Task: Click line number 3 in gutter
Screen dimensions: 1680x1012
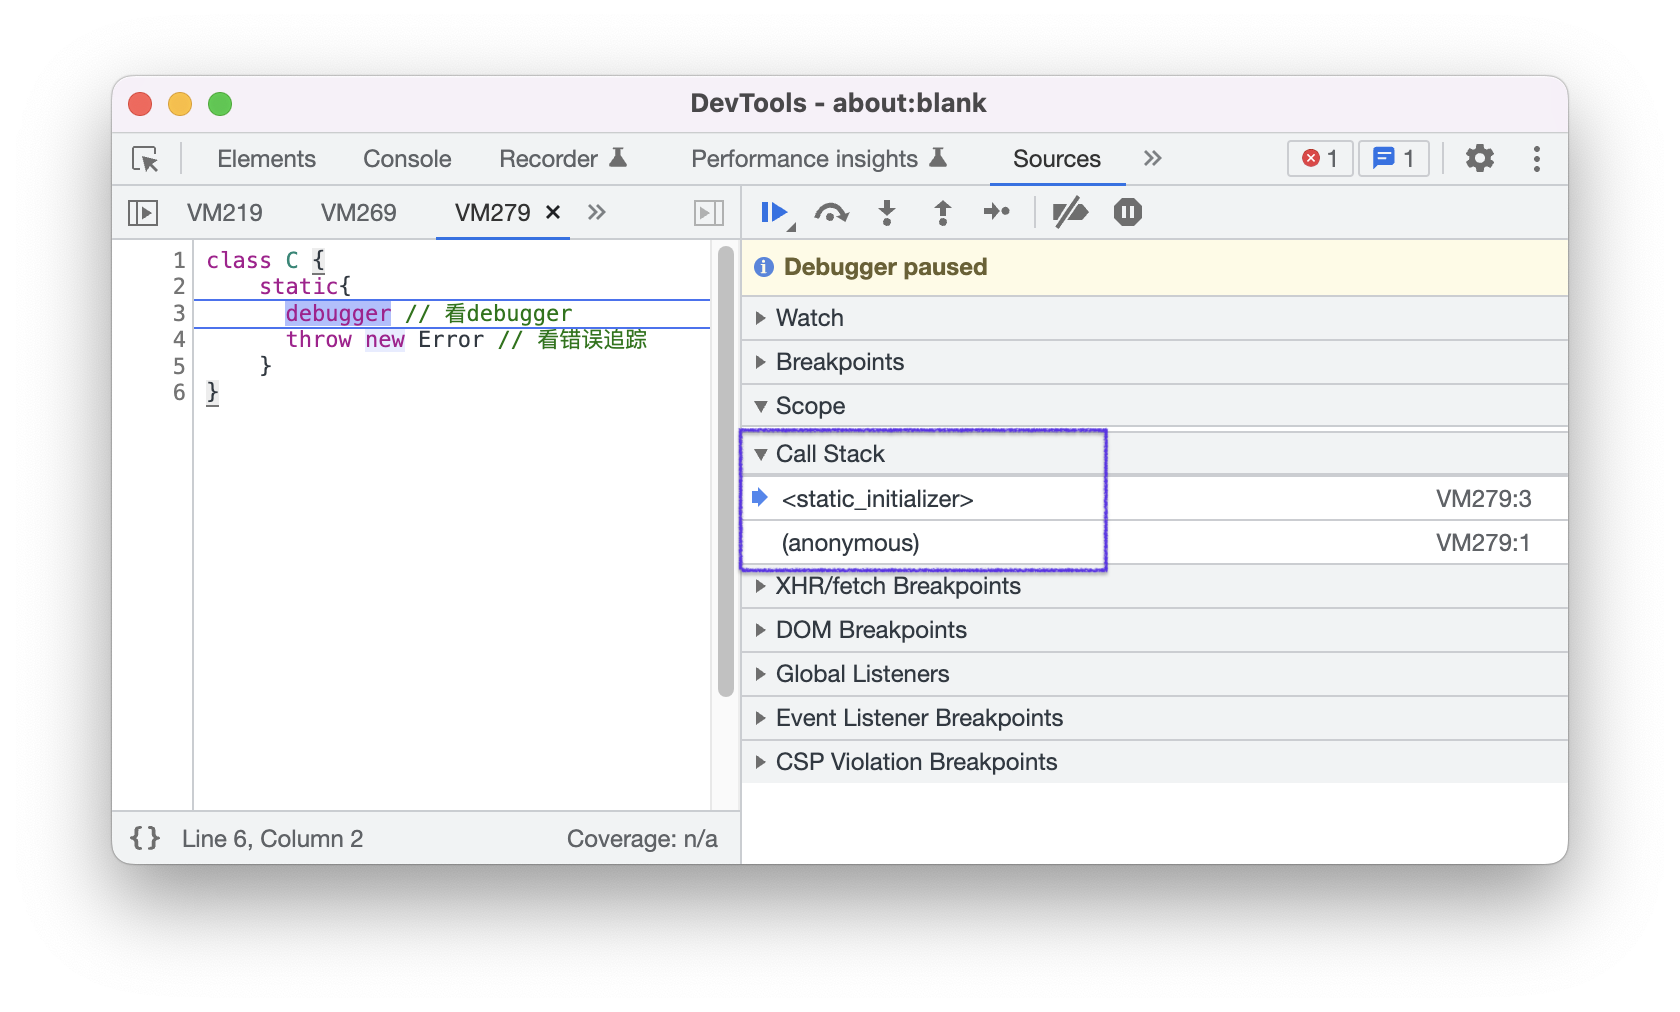Action: click(179, 313)
